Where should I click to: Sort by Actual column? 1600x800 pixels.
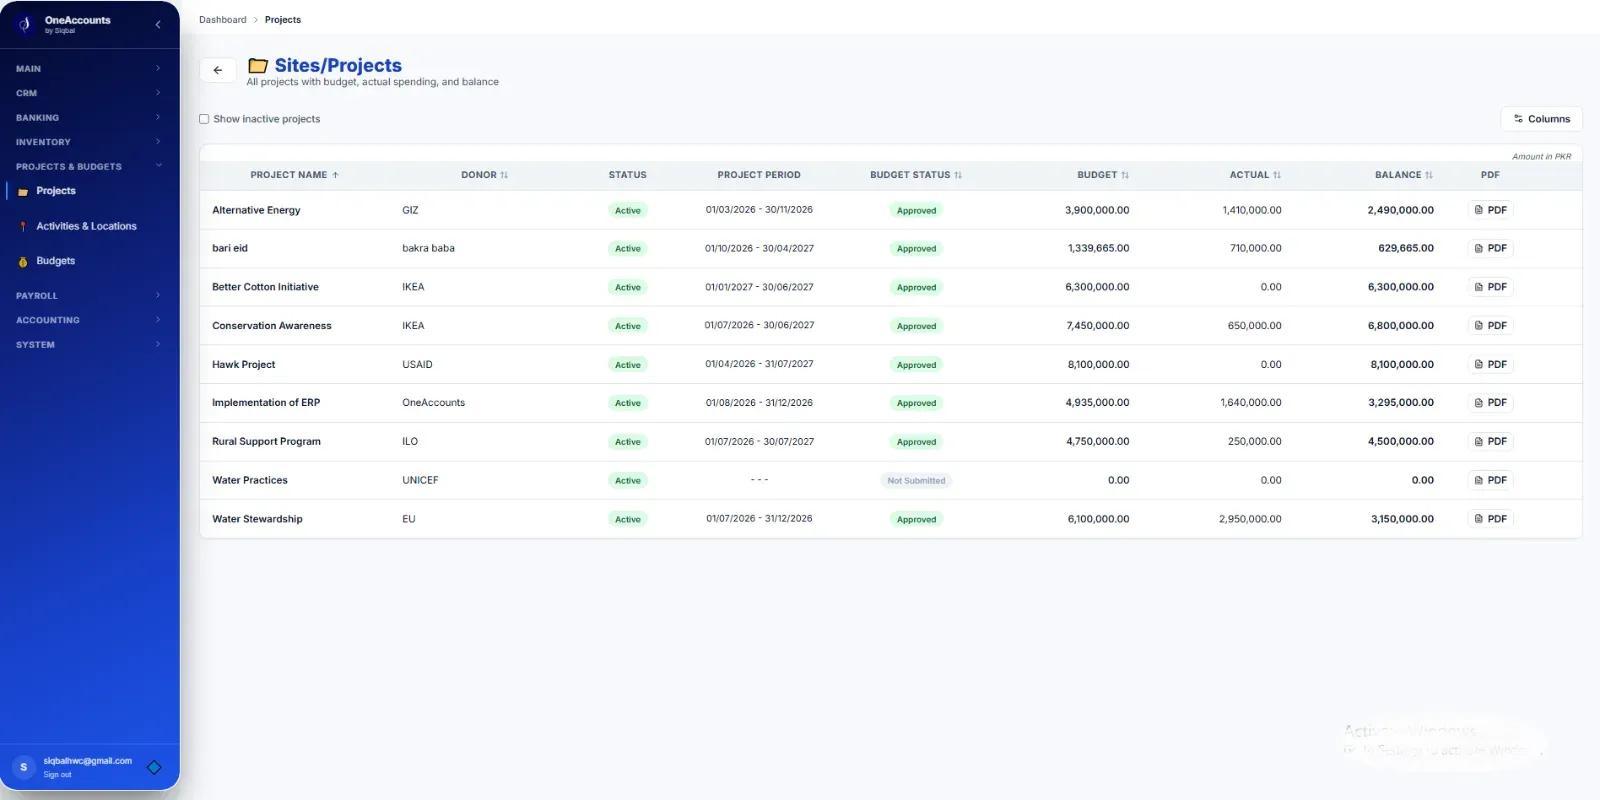(x=1255, y=175)
